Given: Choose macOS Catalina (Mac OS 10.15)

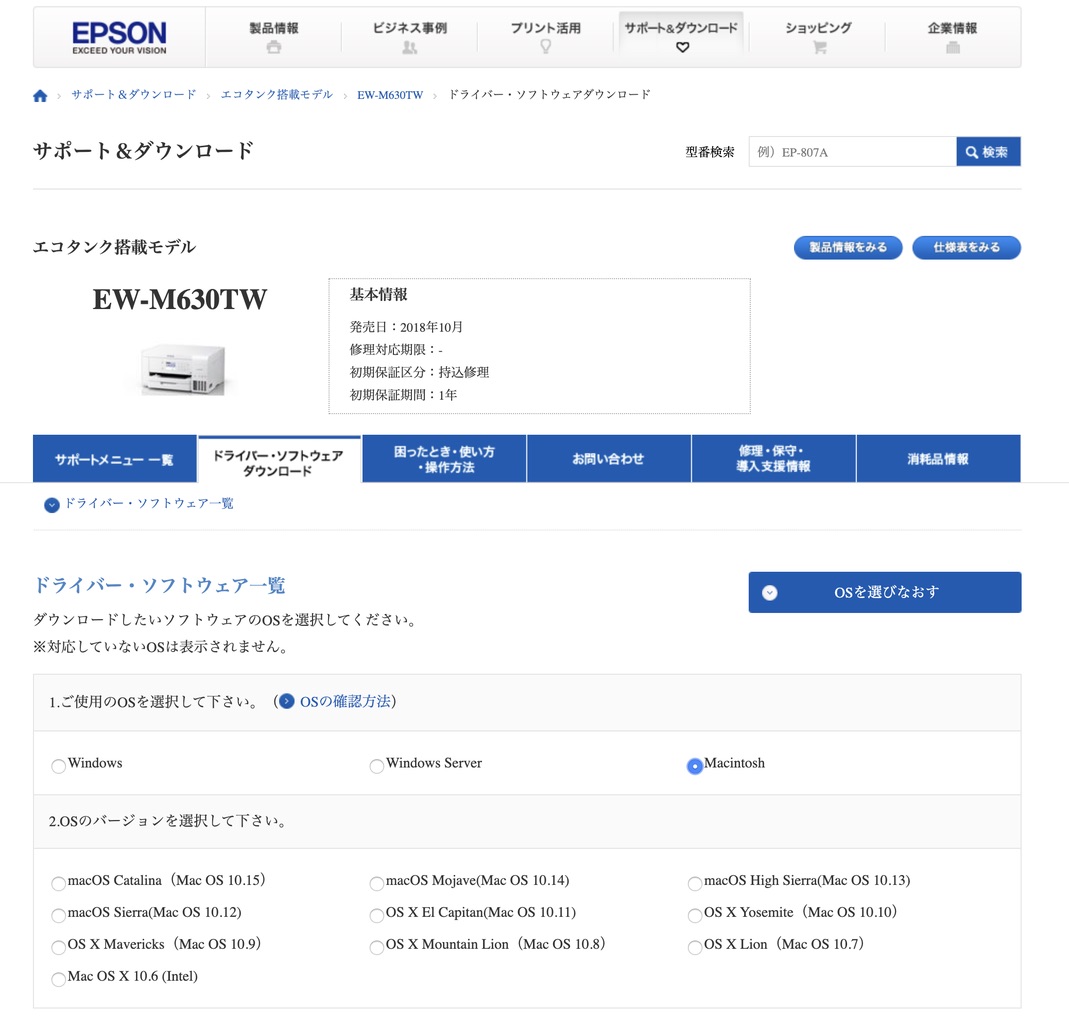Looking at the screenshot, I should [x=59, y=883].
